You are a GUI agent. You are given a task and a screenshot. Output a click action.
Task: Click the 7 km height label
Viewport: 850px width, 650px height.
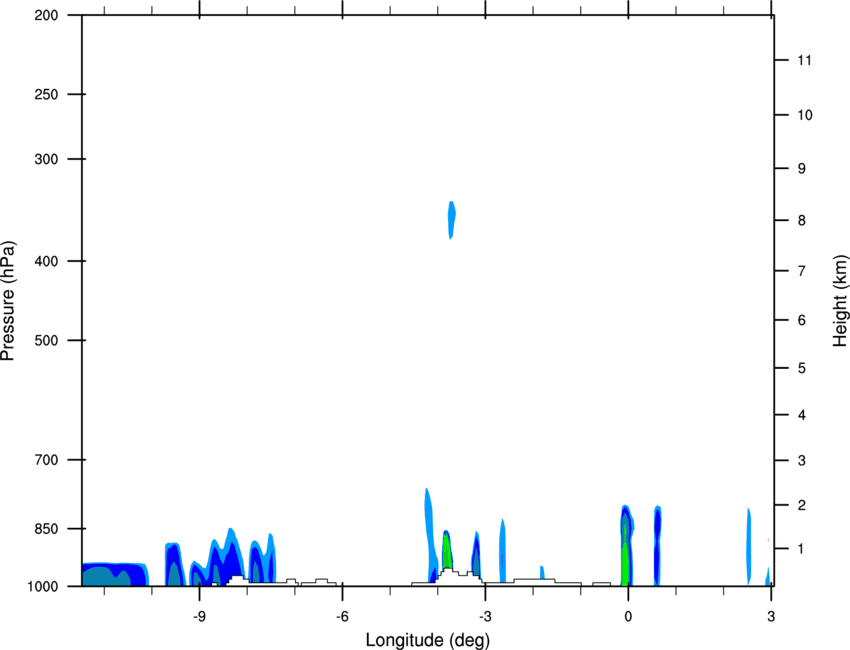click(x=802, y=271)
